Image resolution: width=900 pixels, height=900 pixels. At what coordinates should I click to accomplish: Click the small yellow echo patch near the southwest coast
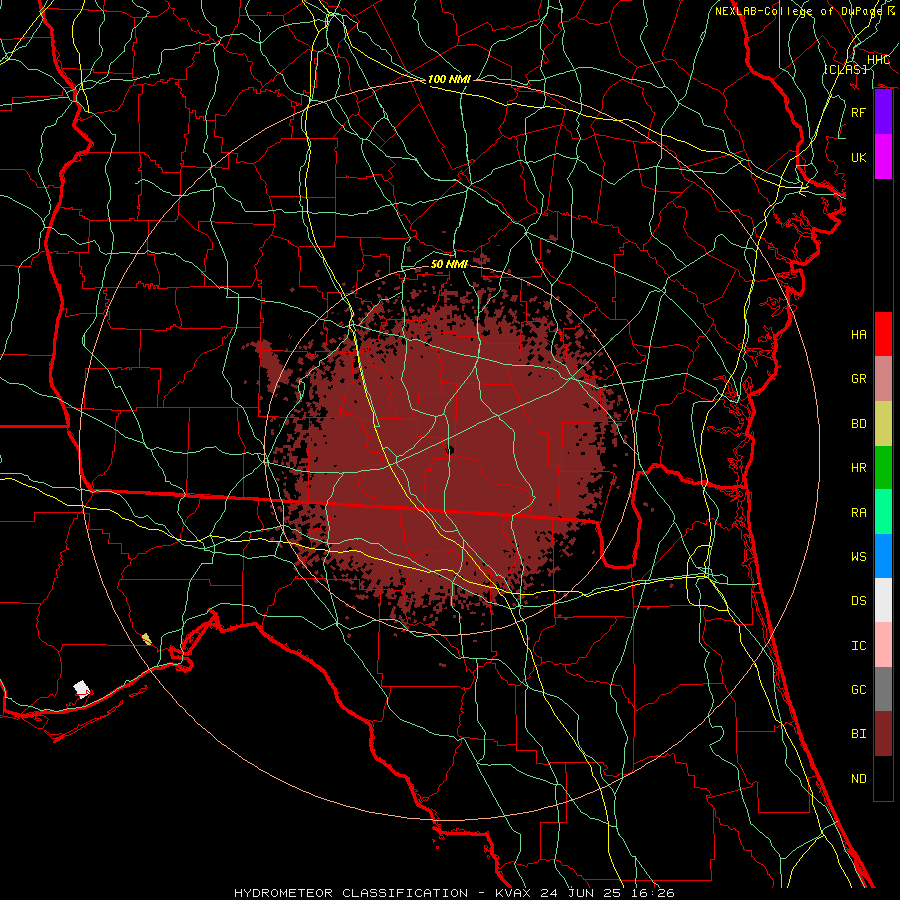coord(147,639)
